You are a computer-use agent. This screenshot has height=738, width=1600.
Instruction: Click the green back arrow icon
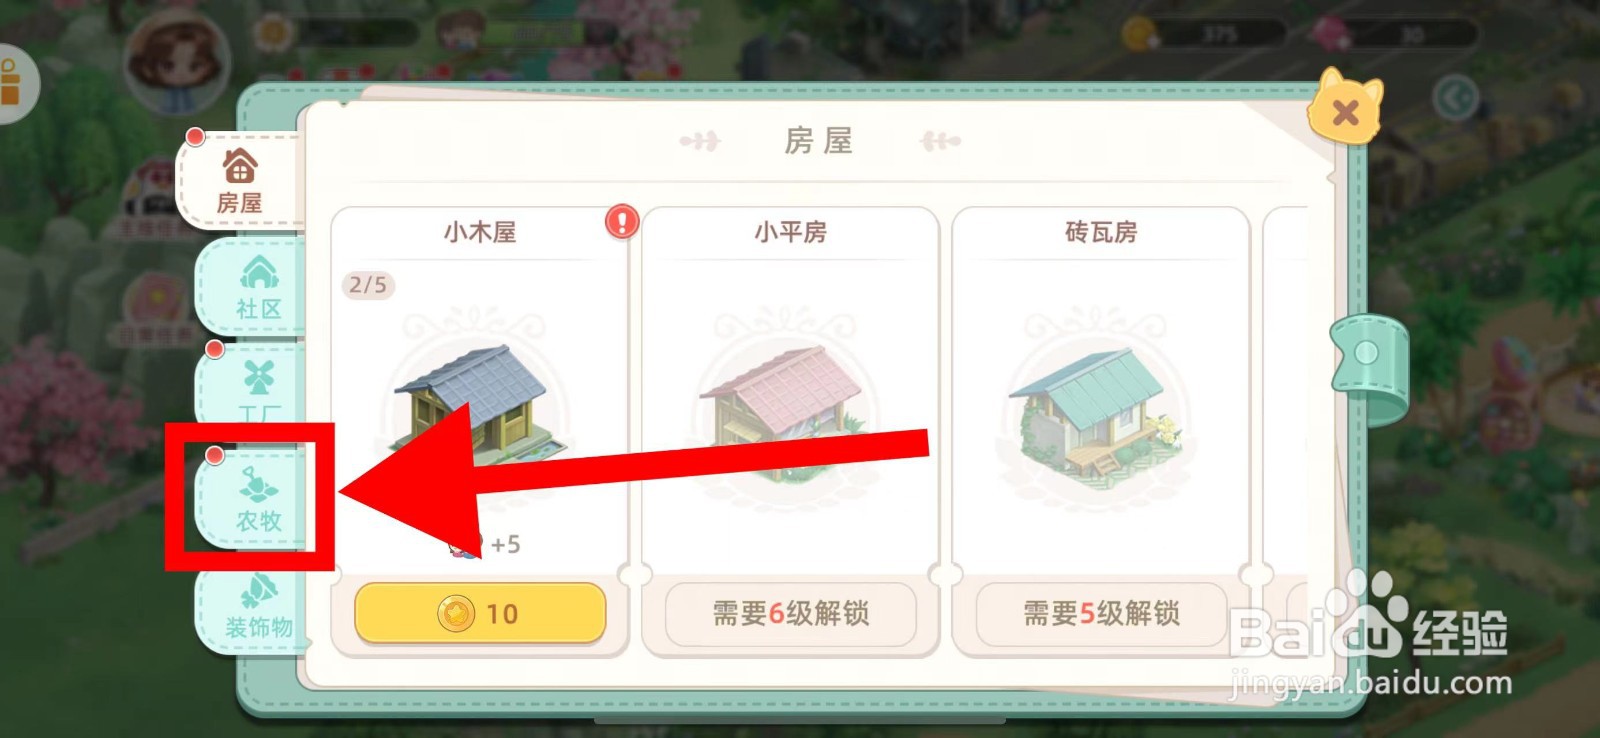[x=1455, y=98]
